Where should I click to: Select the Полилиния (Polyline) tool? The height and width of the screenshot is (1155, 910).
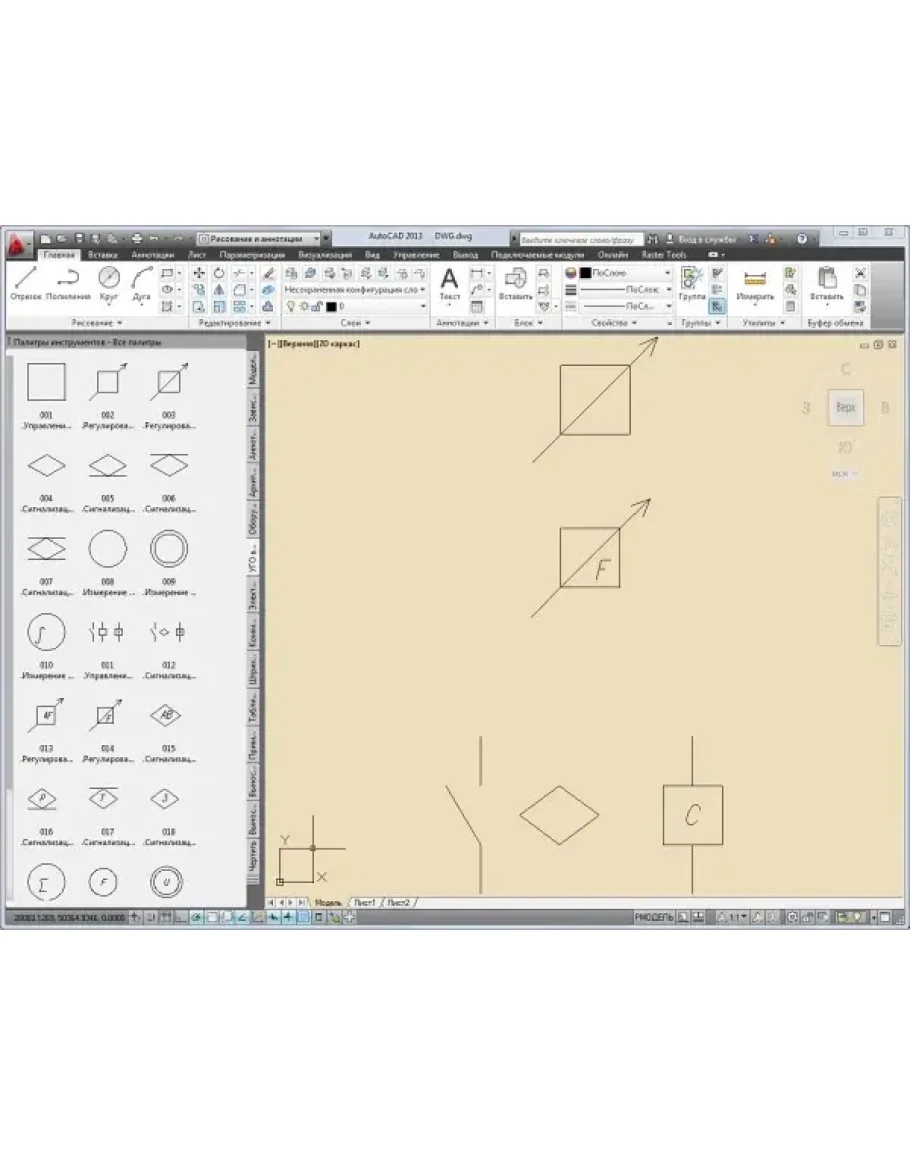click(x=68, y=281)
